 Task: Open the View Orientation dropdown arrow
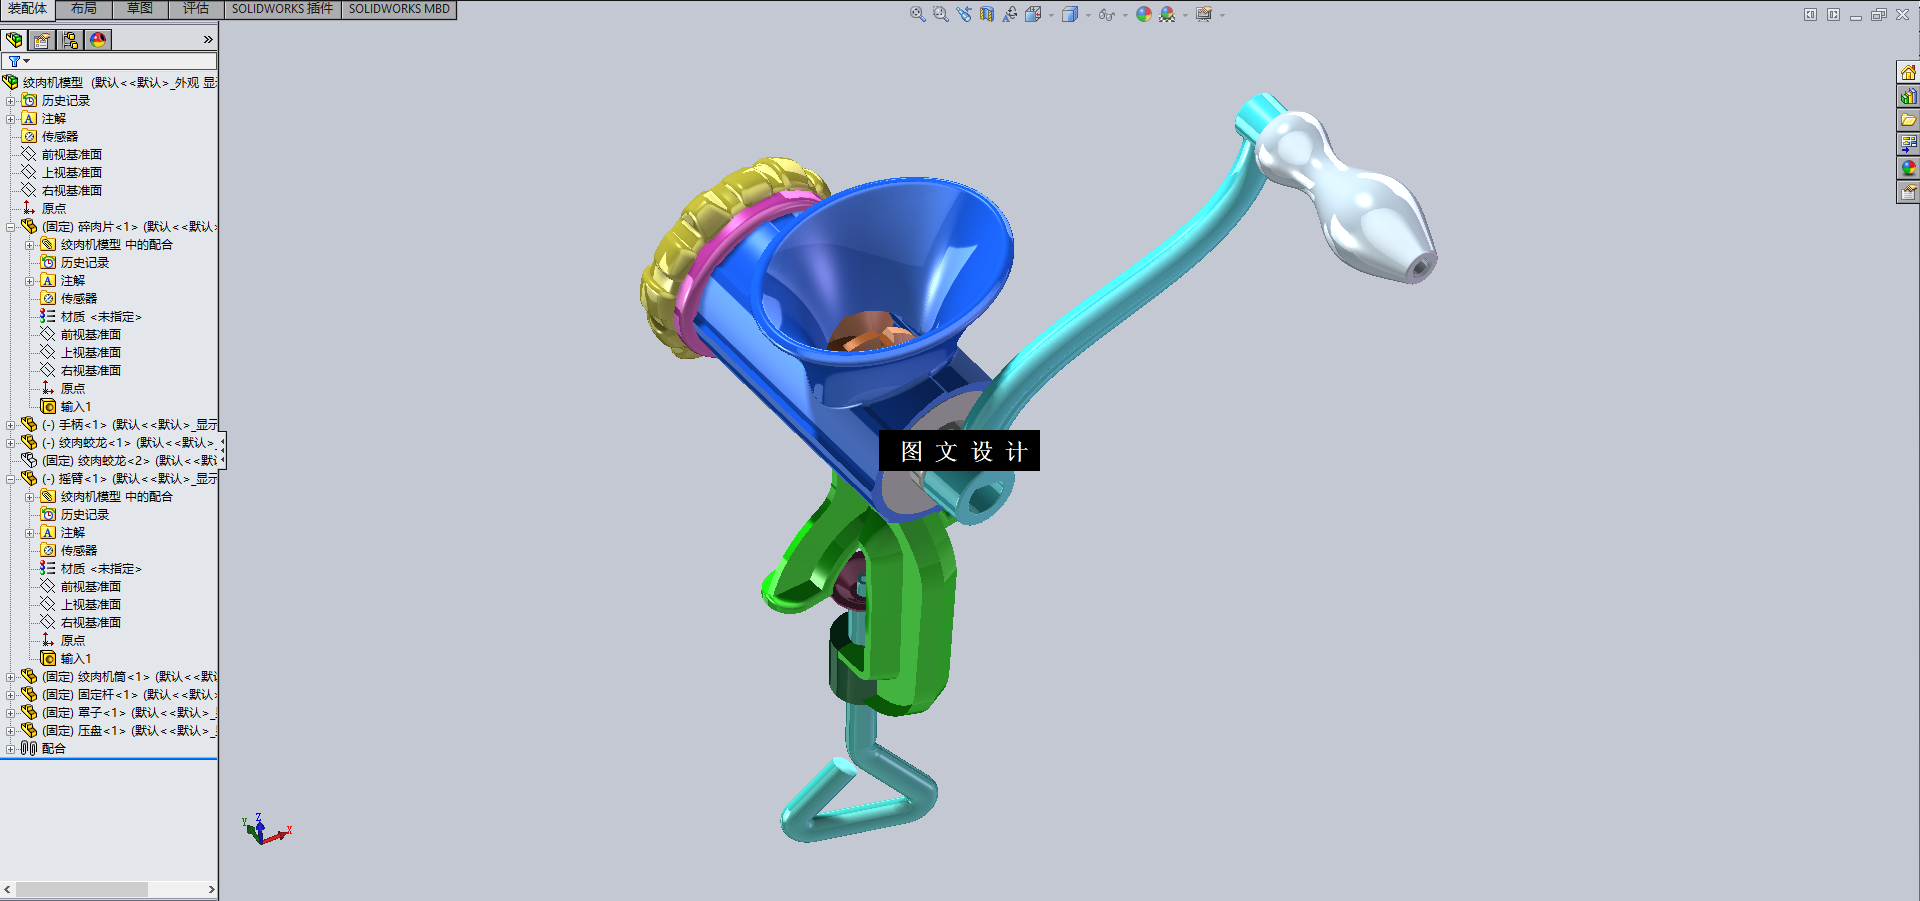(x=1051, y=15)
